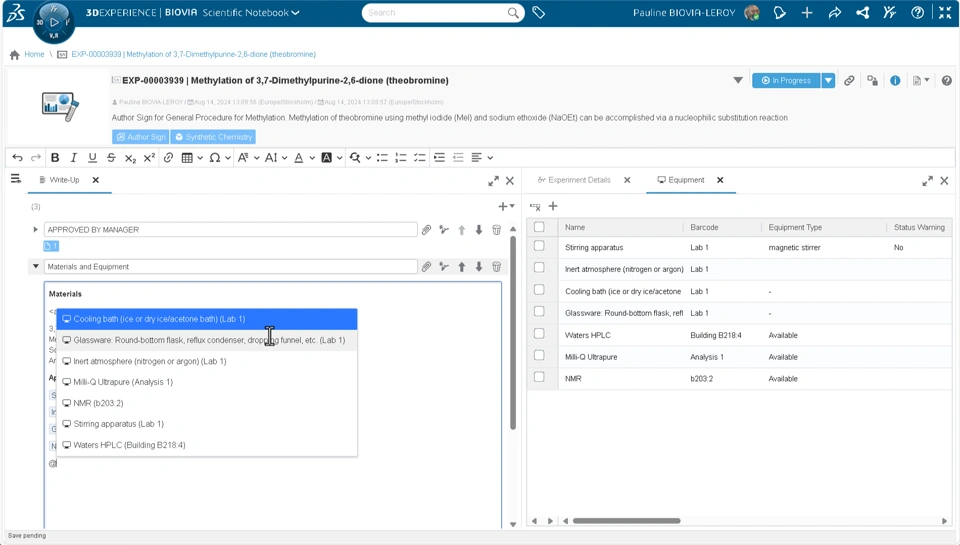The width and height of the screenshot is (960, 545).
Task: Switch to the Experiment Details tab
Action: 574,180
